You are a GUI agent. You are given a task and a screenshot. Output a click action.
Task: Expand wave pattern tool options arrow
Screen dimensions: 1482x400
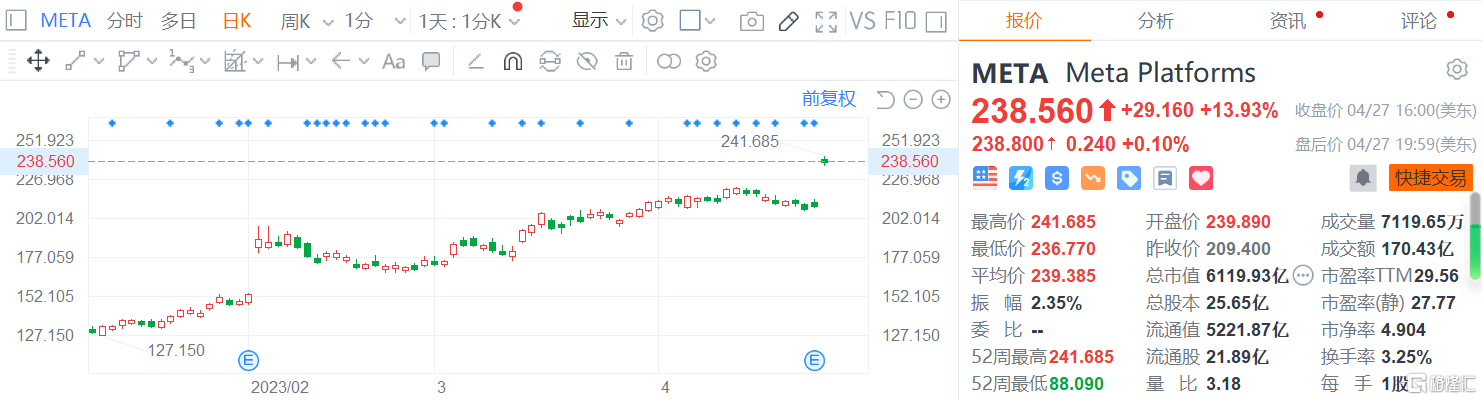(x=206, y=62)
